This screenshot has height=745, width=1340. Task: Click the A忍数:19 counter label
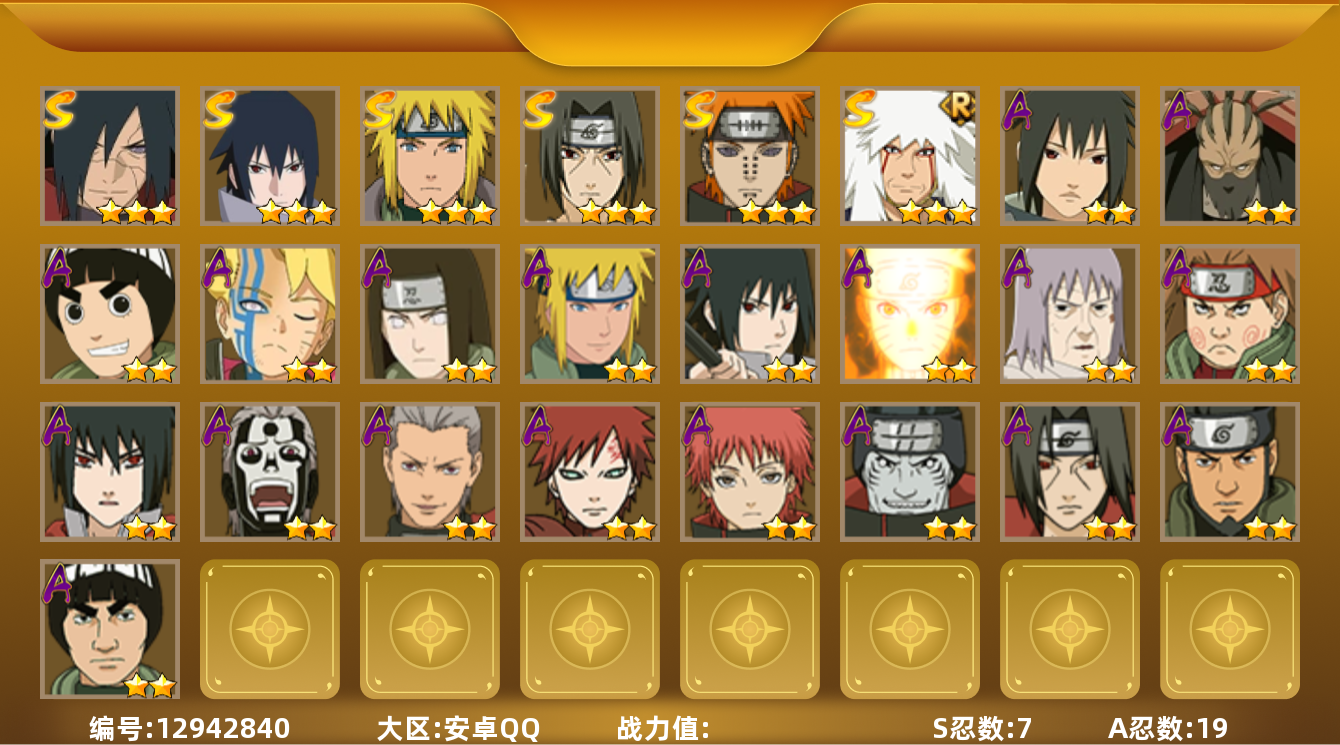[1168, 728]
